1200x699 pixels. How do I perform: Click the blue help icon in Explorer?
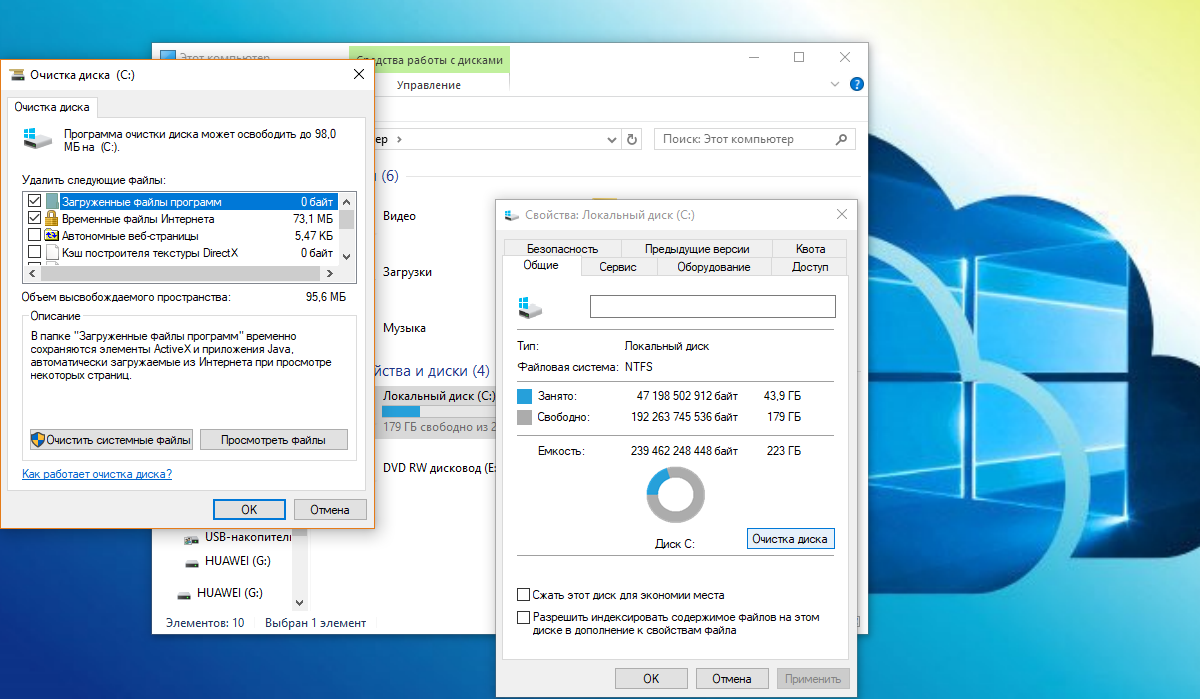pyautogui.click(x=856, y=85)
